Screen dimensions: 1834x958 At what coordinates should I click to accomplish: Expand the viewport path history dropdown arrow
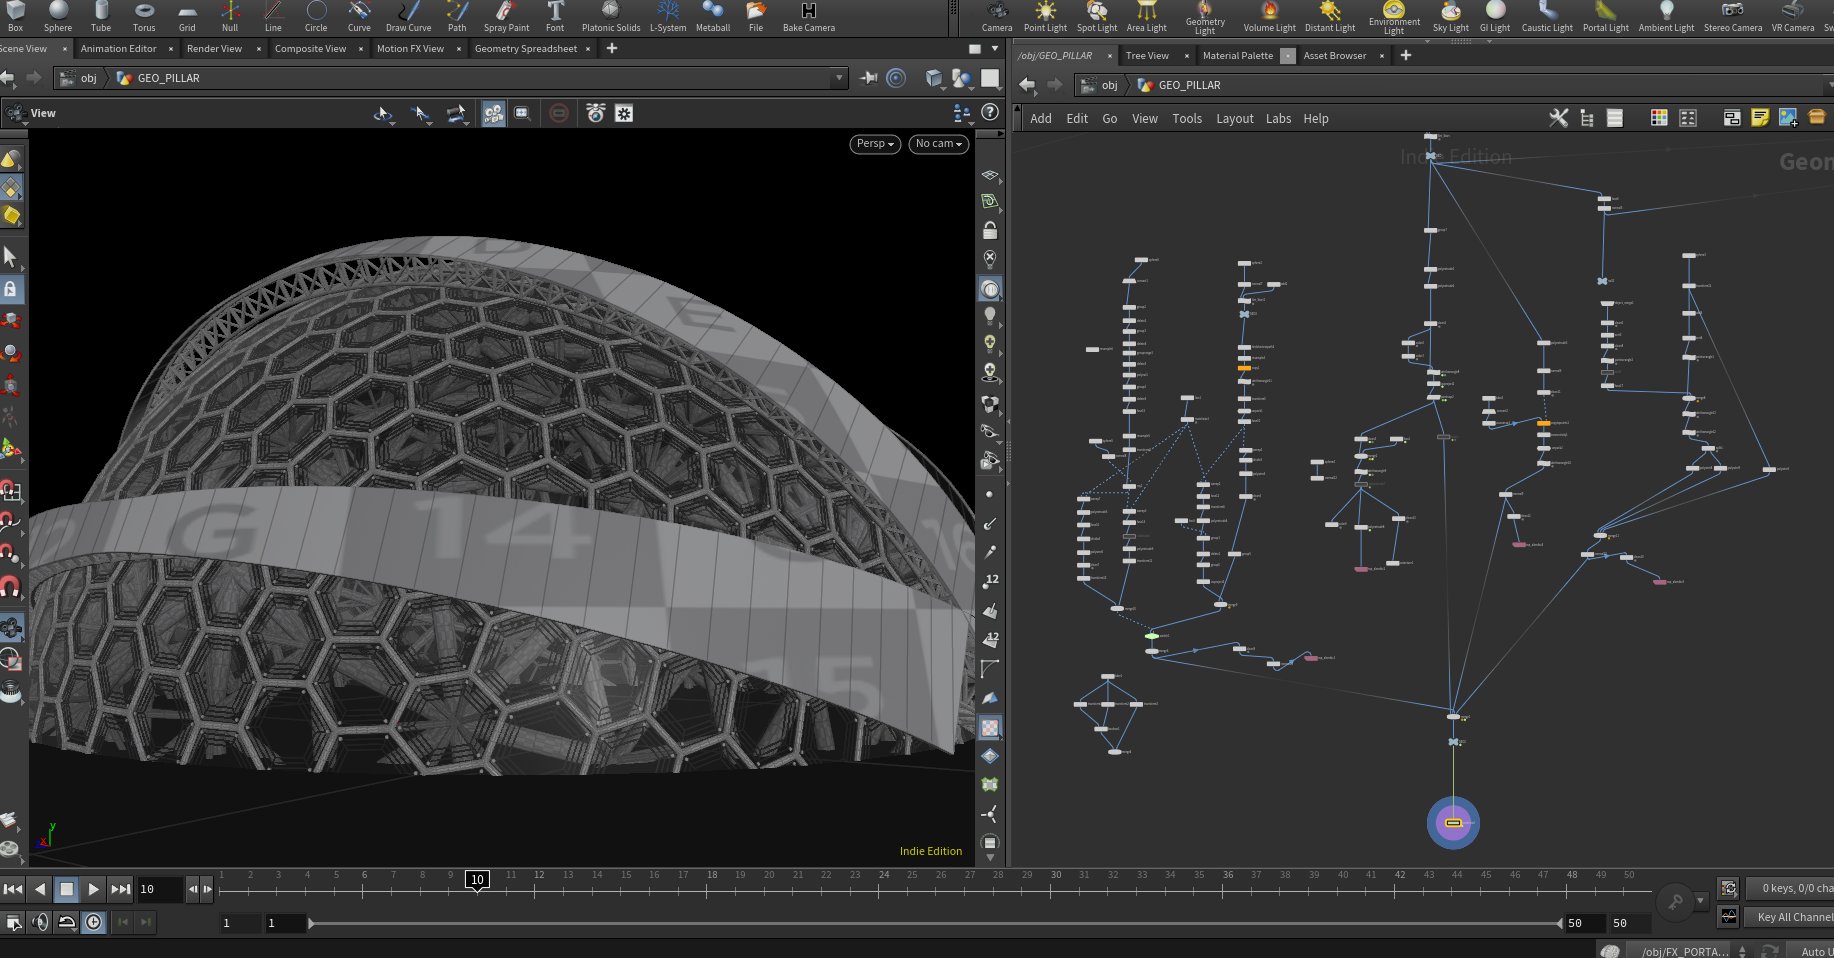click(838, 78)
